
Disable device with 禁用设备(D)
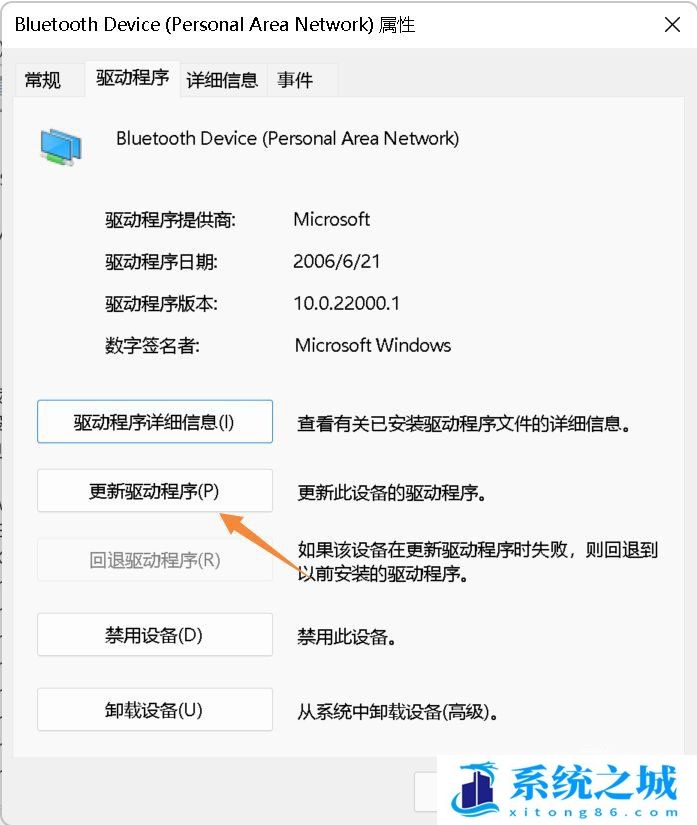tap(155, 635)
